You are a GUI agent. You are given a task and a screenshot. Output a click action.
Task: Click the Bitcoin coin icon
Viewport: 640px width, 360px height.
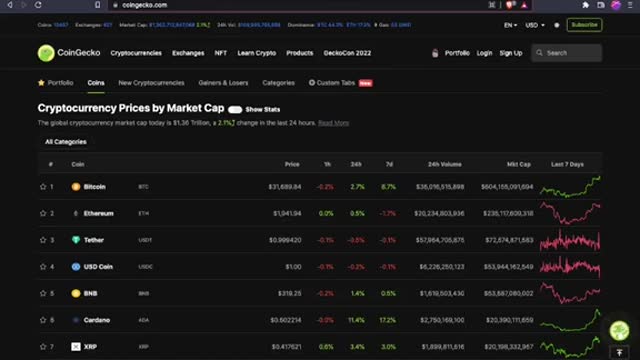(x=76, y=187)
